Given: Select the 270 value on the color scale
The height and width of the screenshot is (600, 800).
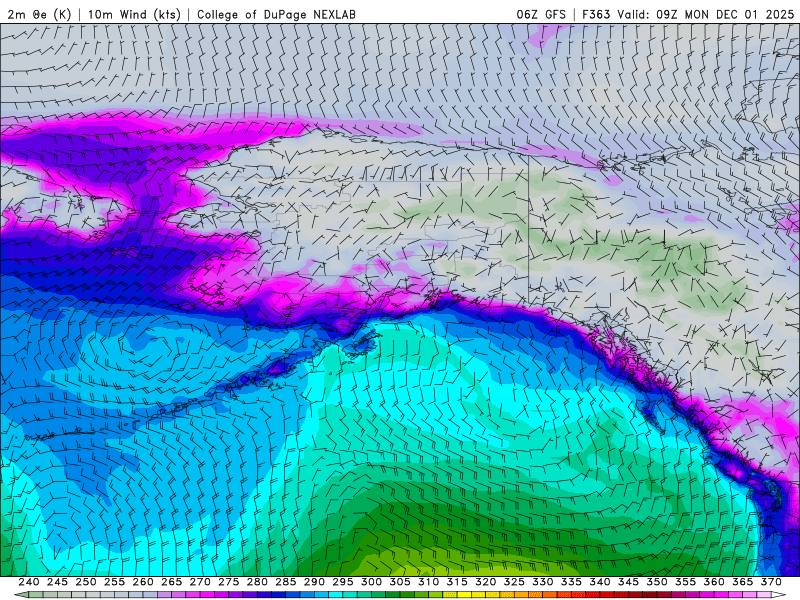Looking at the screenshot, I should 200,582.
